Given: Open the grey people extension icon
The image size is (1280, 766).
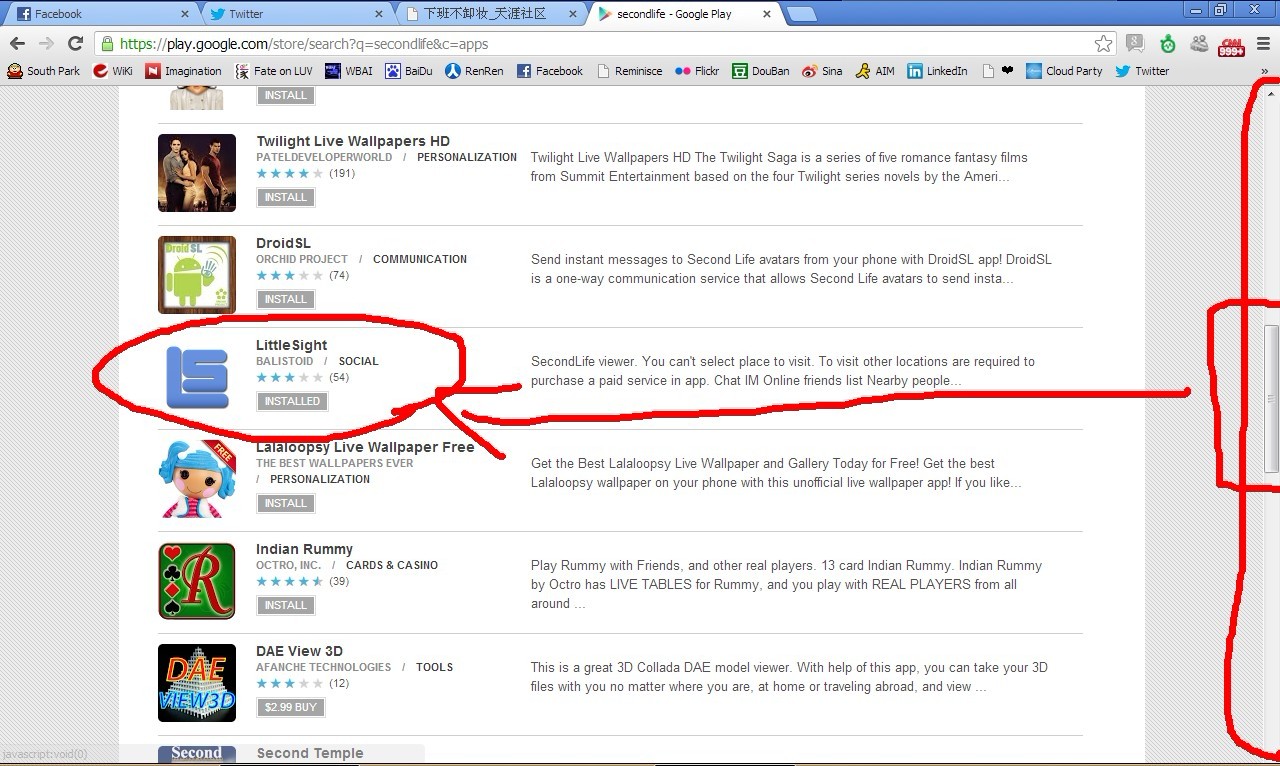Looking at the screenshot, I should coord(1199,44).
